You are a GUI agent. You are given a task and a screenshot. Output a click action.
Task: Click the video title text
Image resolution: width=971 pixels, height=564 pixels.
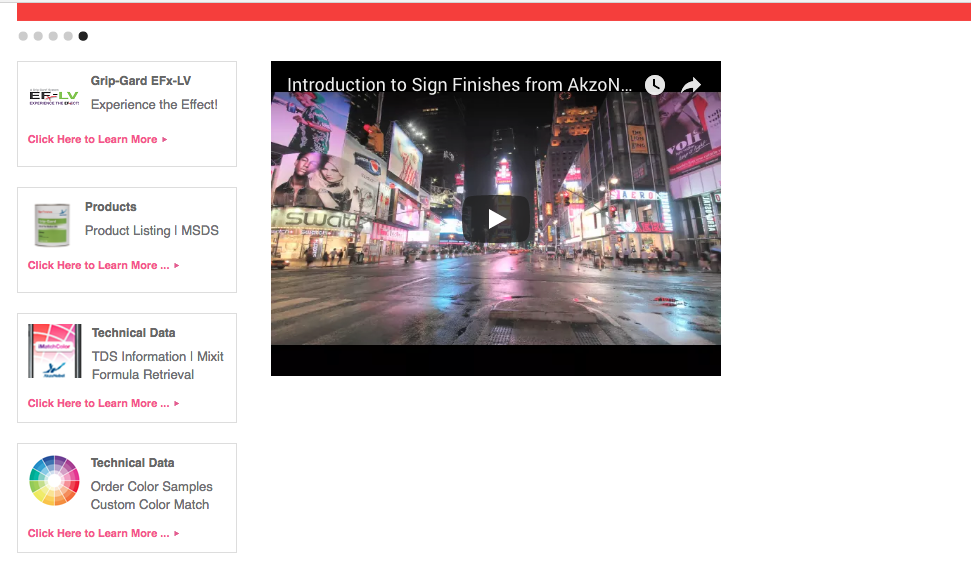[x=459, y=85]
